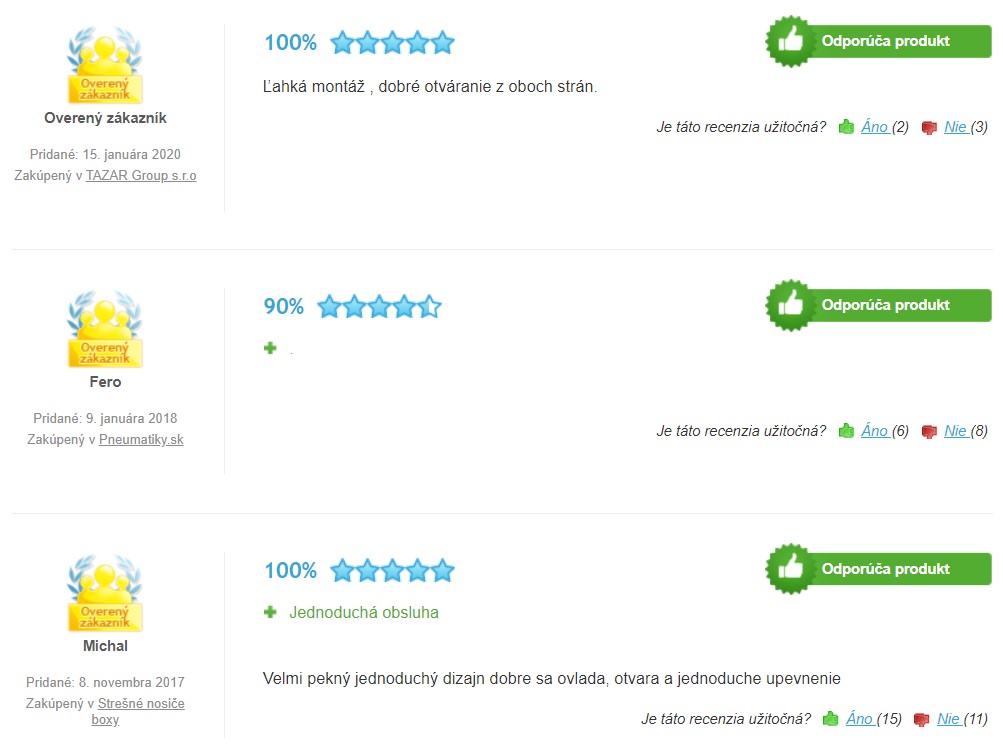Click green thumbs-up icon on TAZAR review

click(x=846, y=127)
